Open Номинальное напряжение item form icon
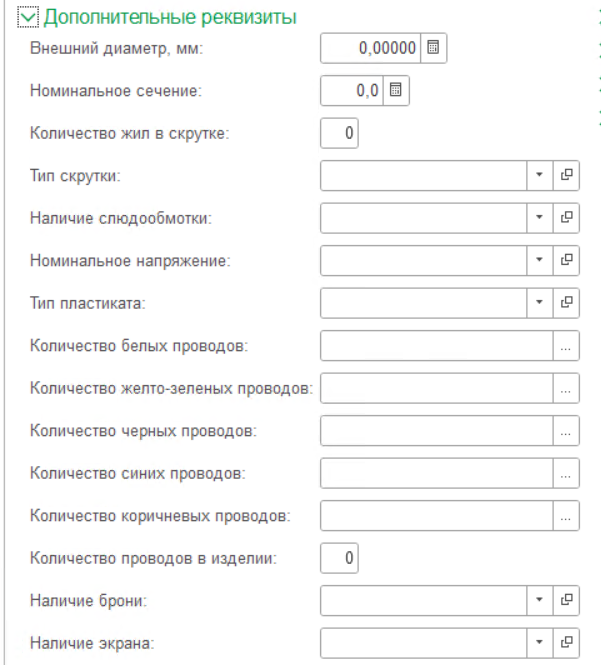Image resolution: width=601 pixels, height=665 pixels. click(566, 260)
